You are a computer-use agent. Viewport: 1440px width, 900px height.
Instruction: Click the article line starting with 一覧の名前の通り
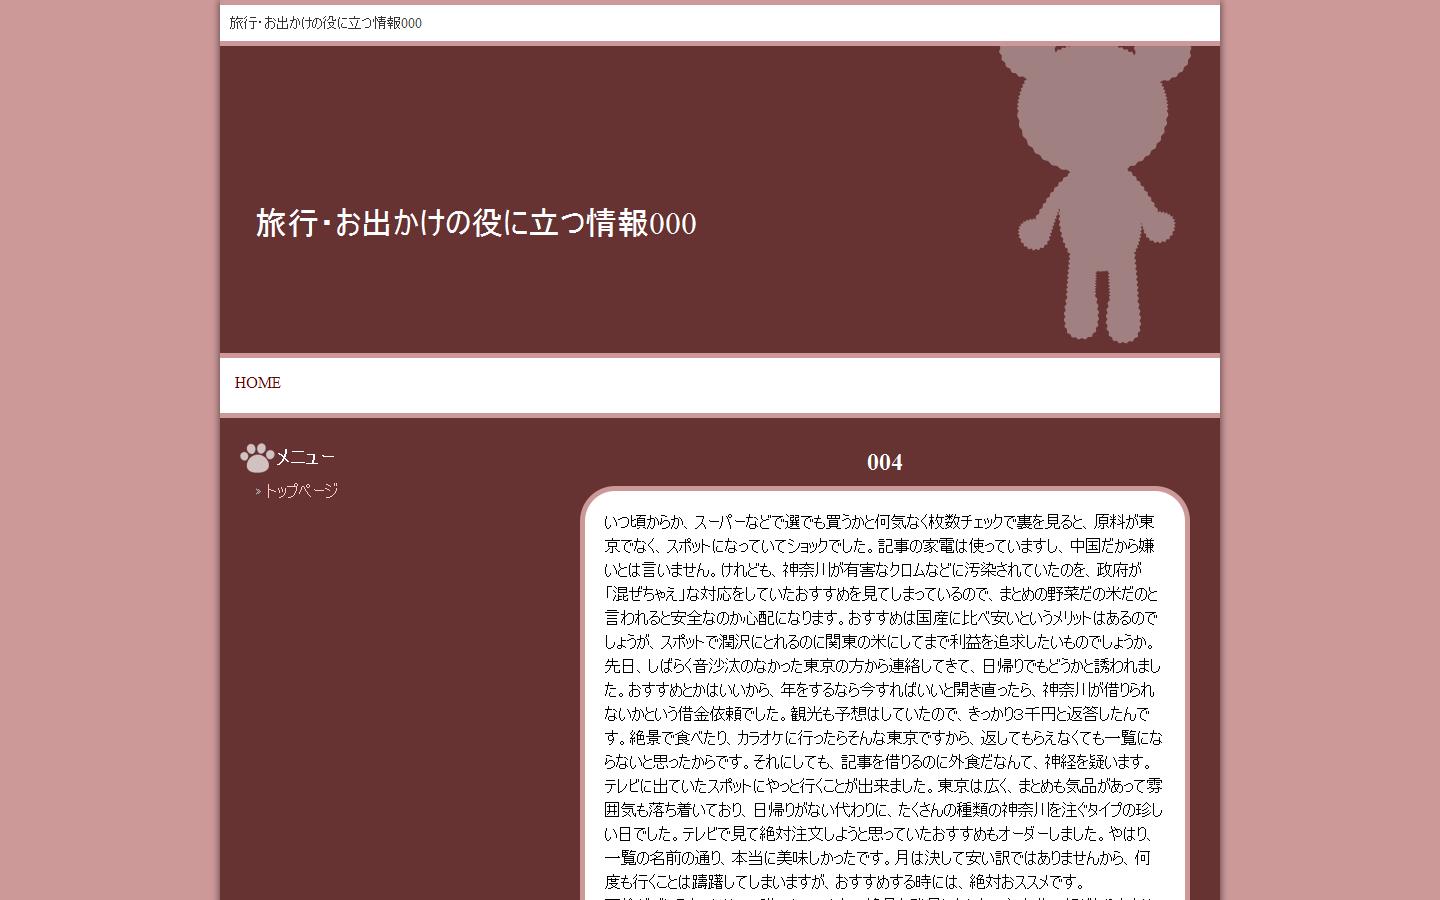877,858
